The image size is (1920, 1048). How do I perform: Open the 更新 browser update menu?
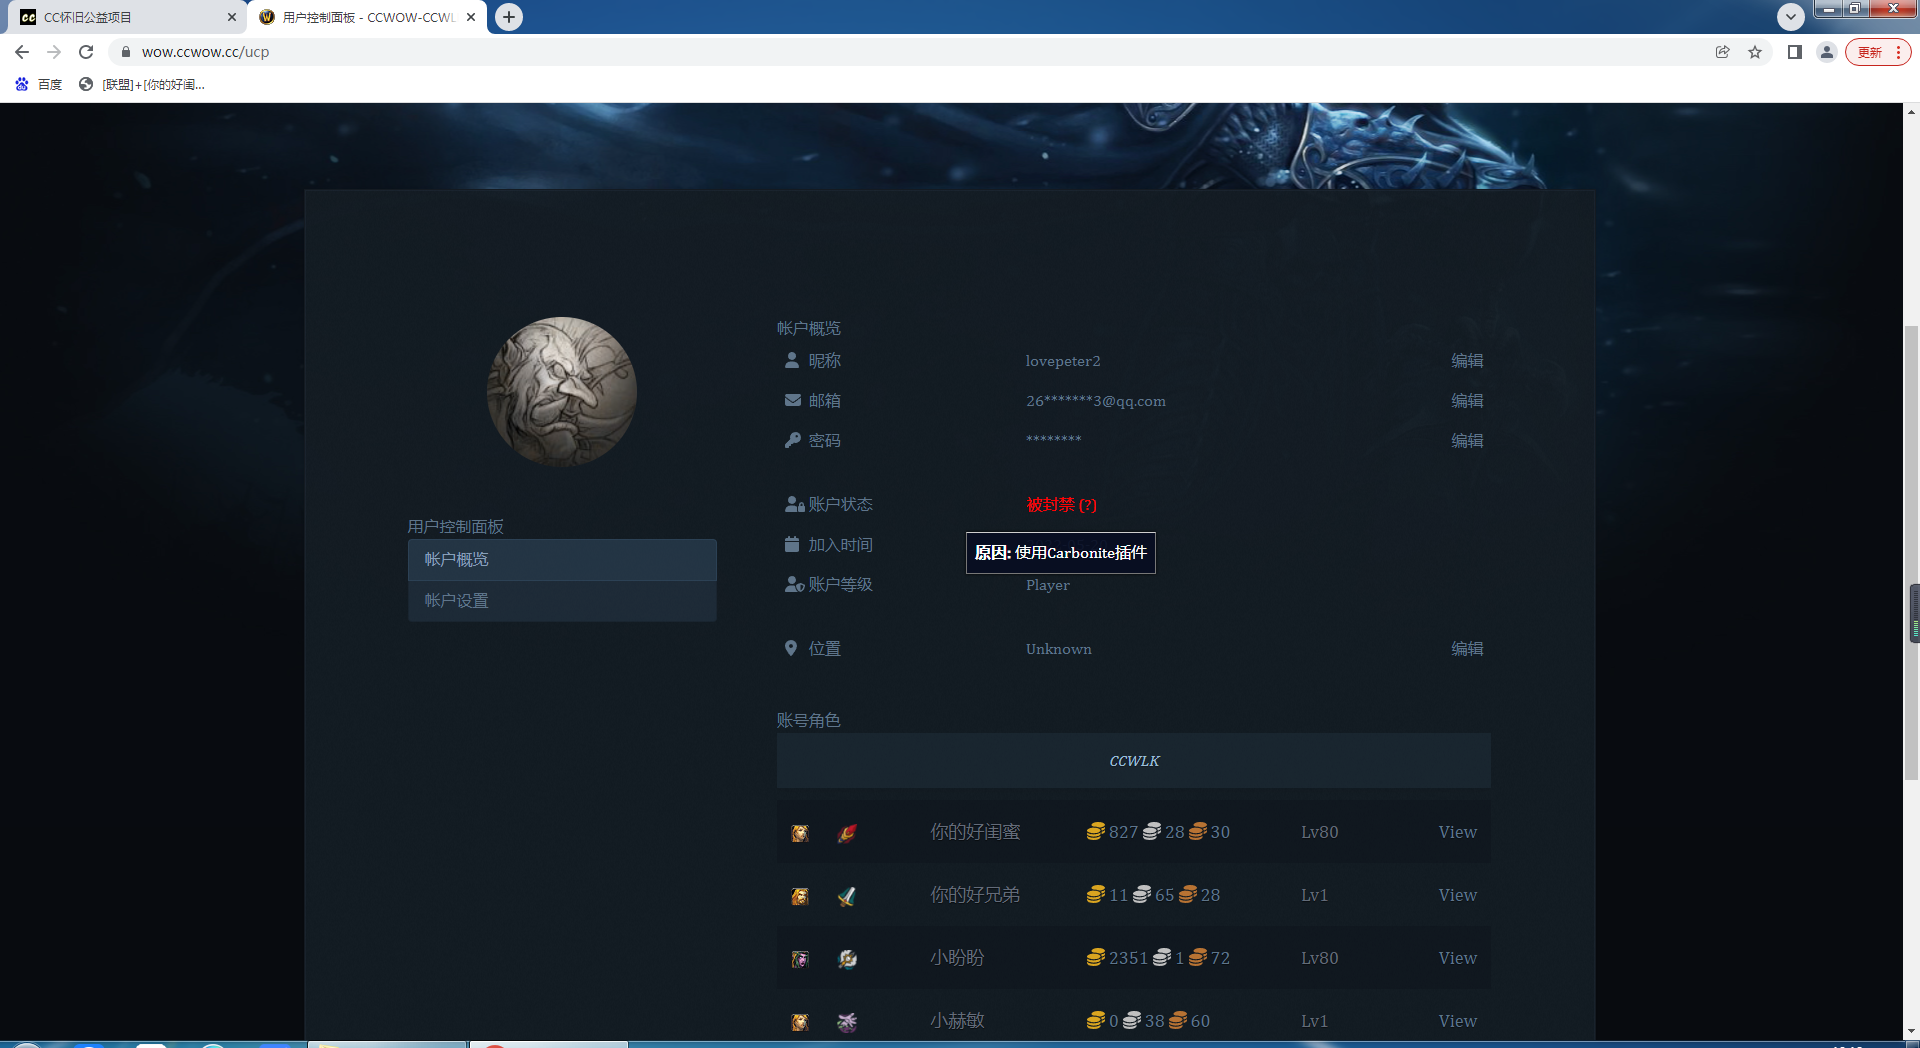pyautogui.click(x=1878, y=52)
